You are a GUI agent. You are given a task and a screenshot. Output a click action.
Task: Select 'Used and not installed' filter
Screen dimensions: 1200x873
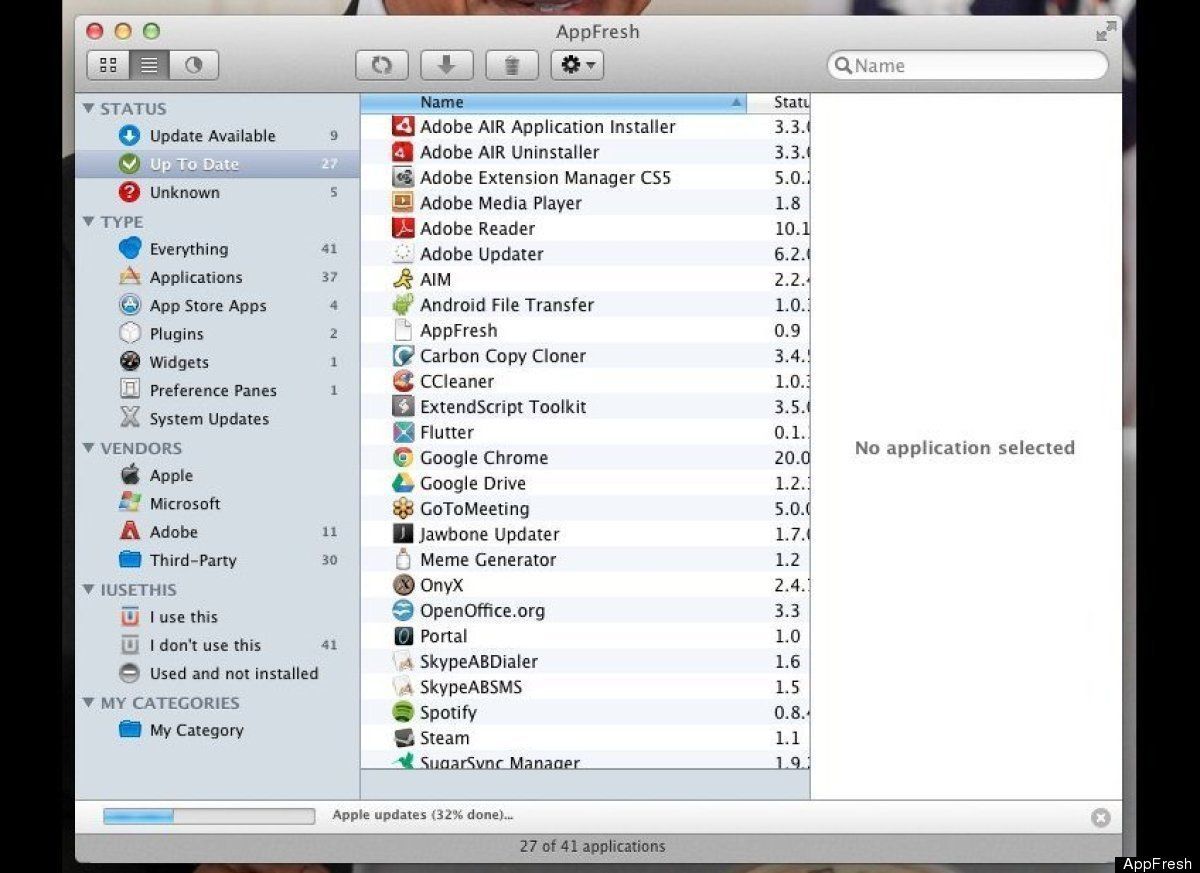click(217, 673)
